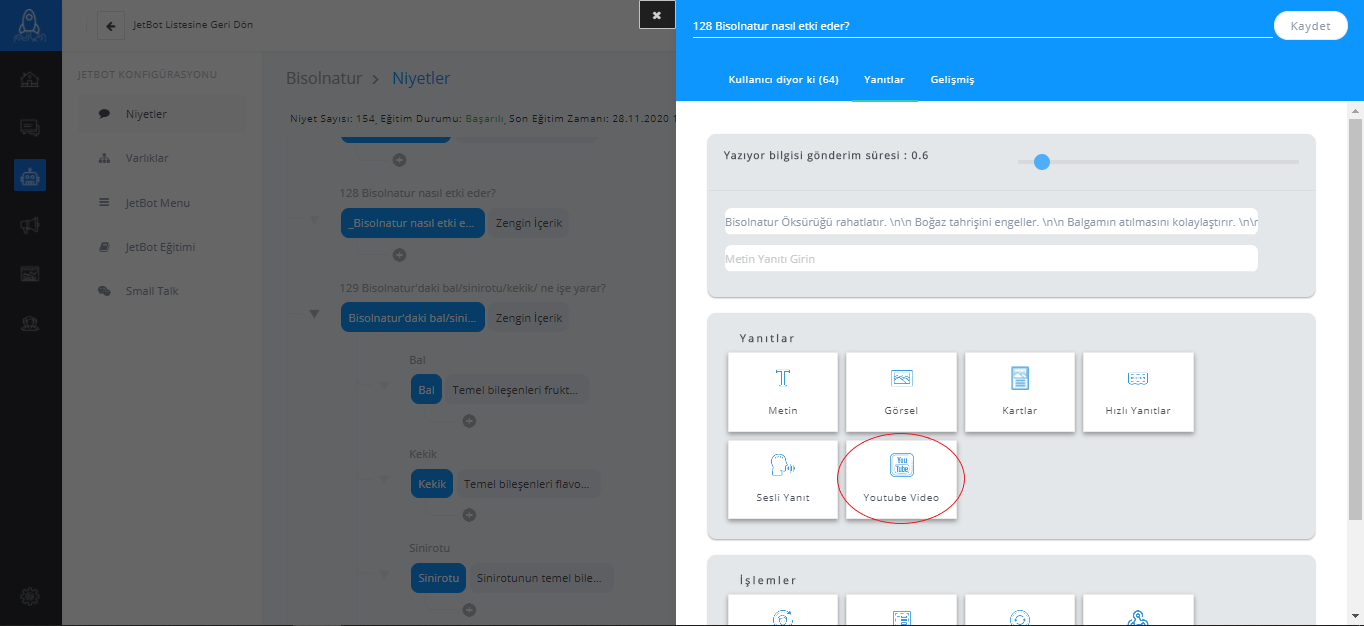The width and height of the screenshot is (1364, 626).
Task: Switch to the Yanıtlar tab
Action: point(884,79)
